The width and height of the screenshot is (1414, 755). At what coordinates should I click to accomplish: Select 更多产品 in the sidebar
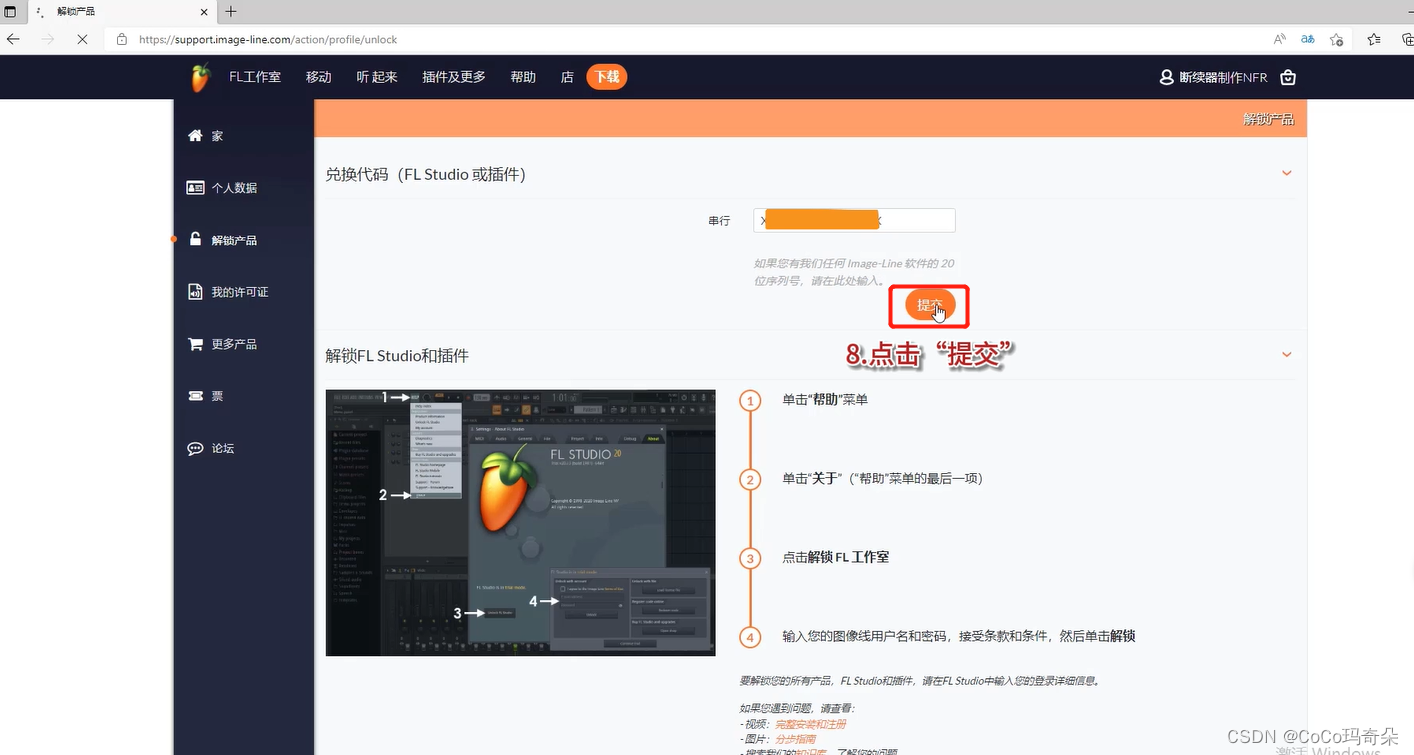[x=234, y=344]
